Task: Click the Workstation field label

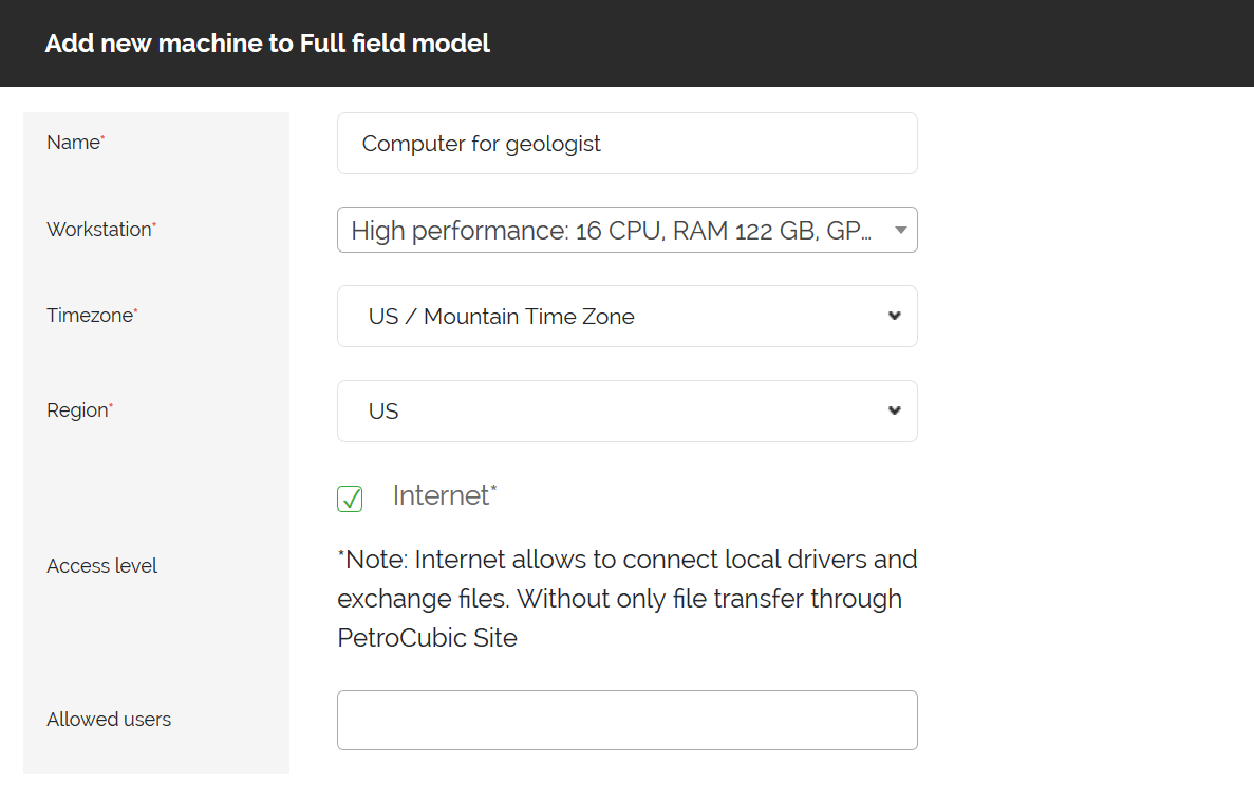Action: (101, 229)
